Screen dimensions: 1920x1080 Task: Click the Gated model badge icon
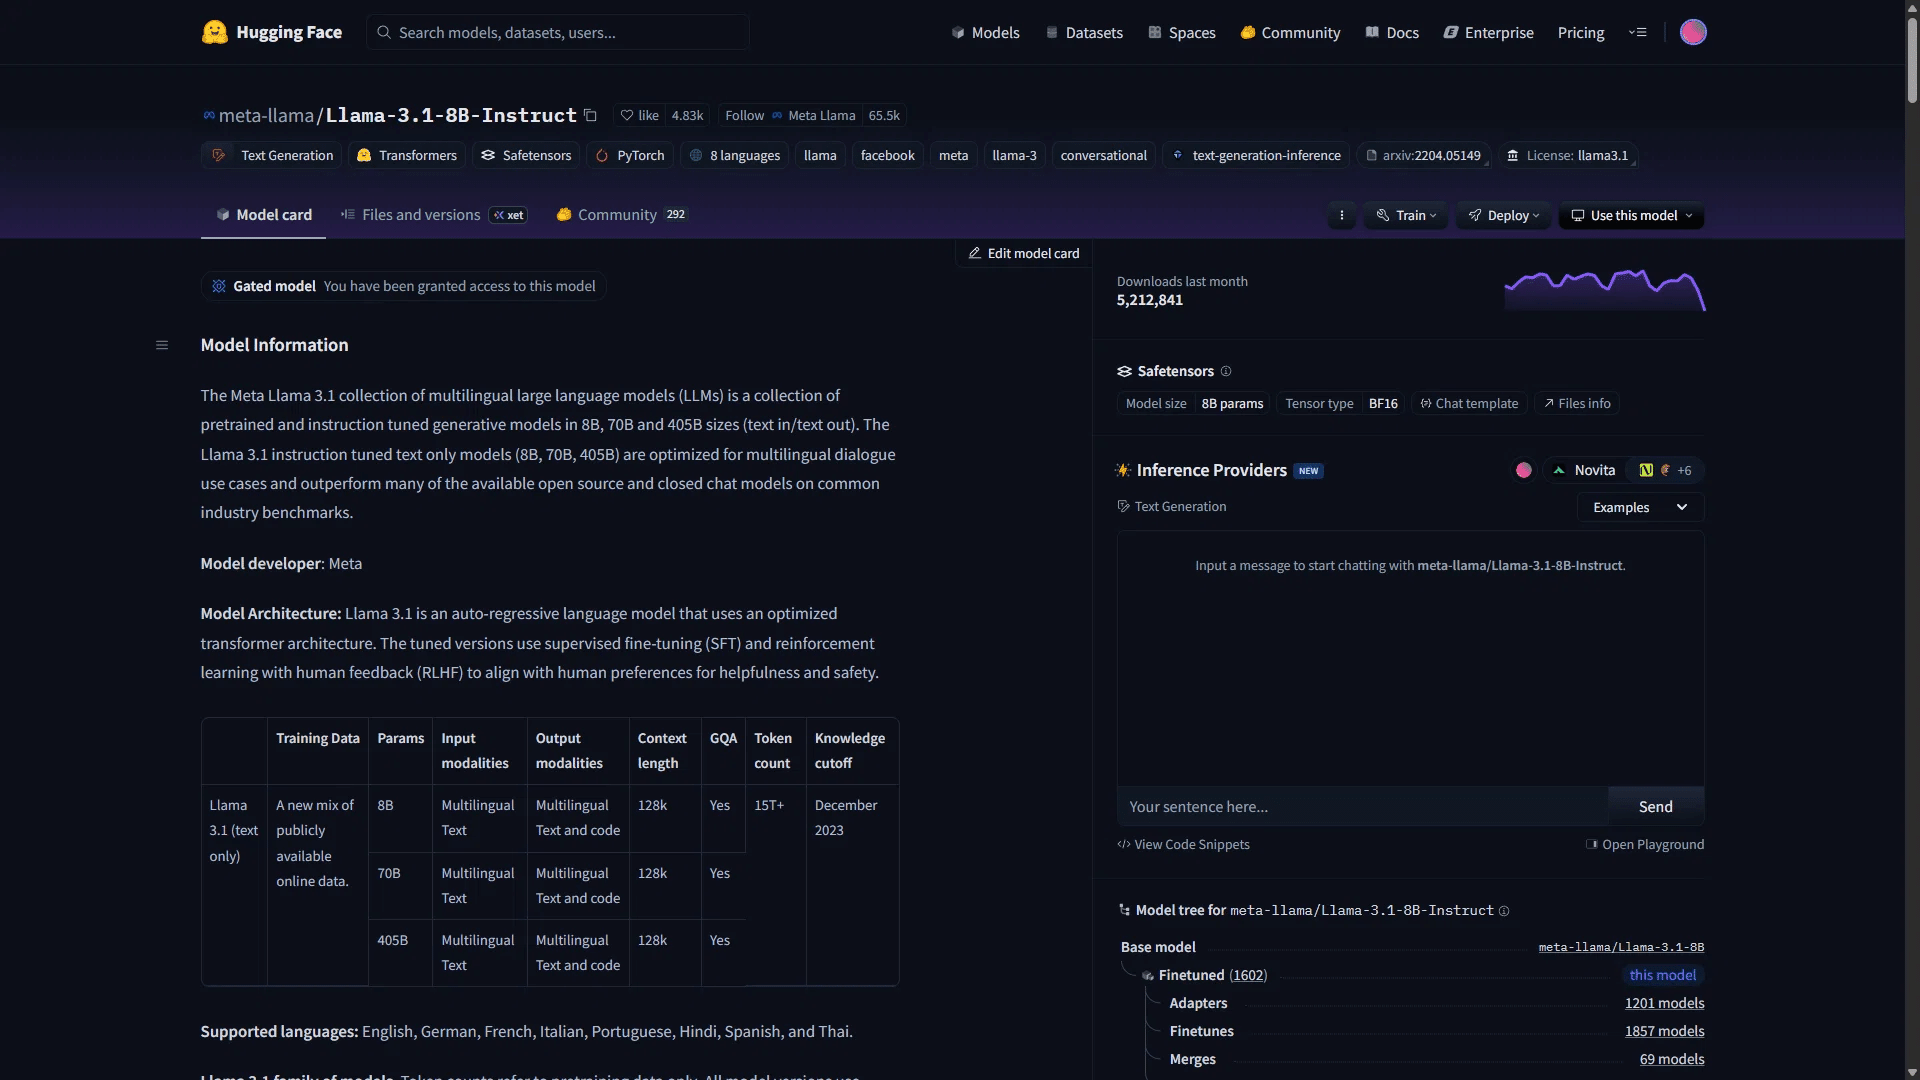[x=219, y=286]
